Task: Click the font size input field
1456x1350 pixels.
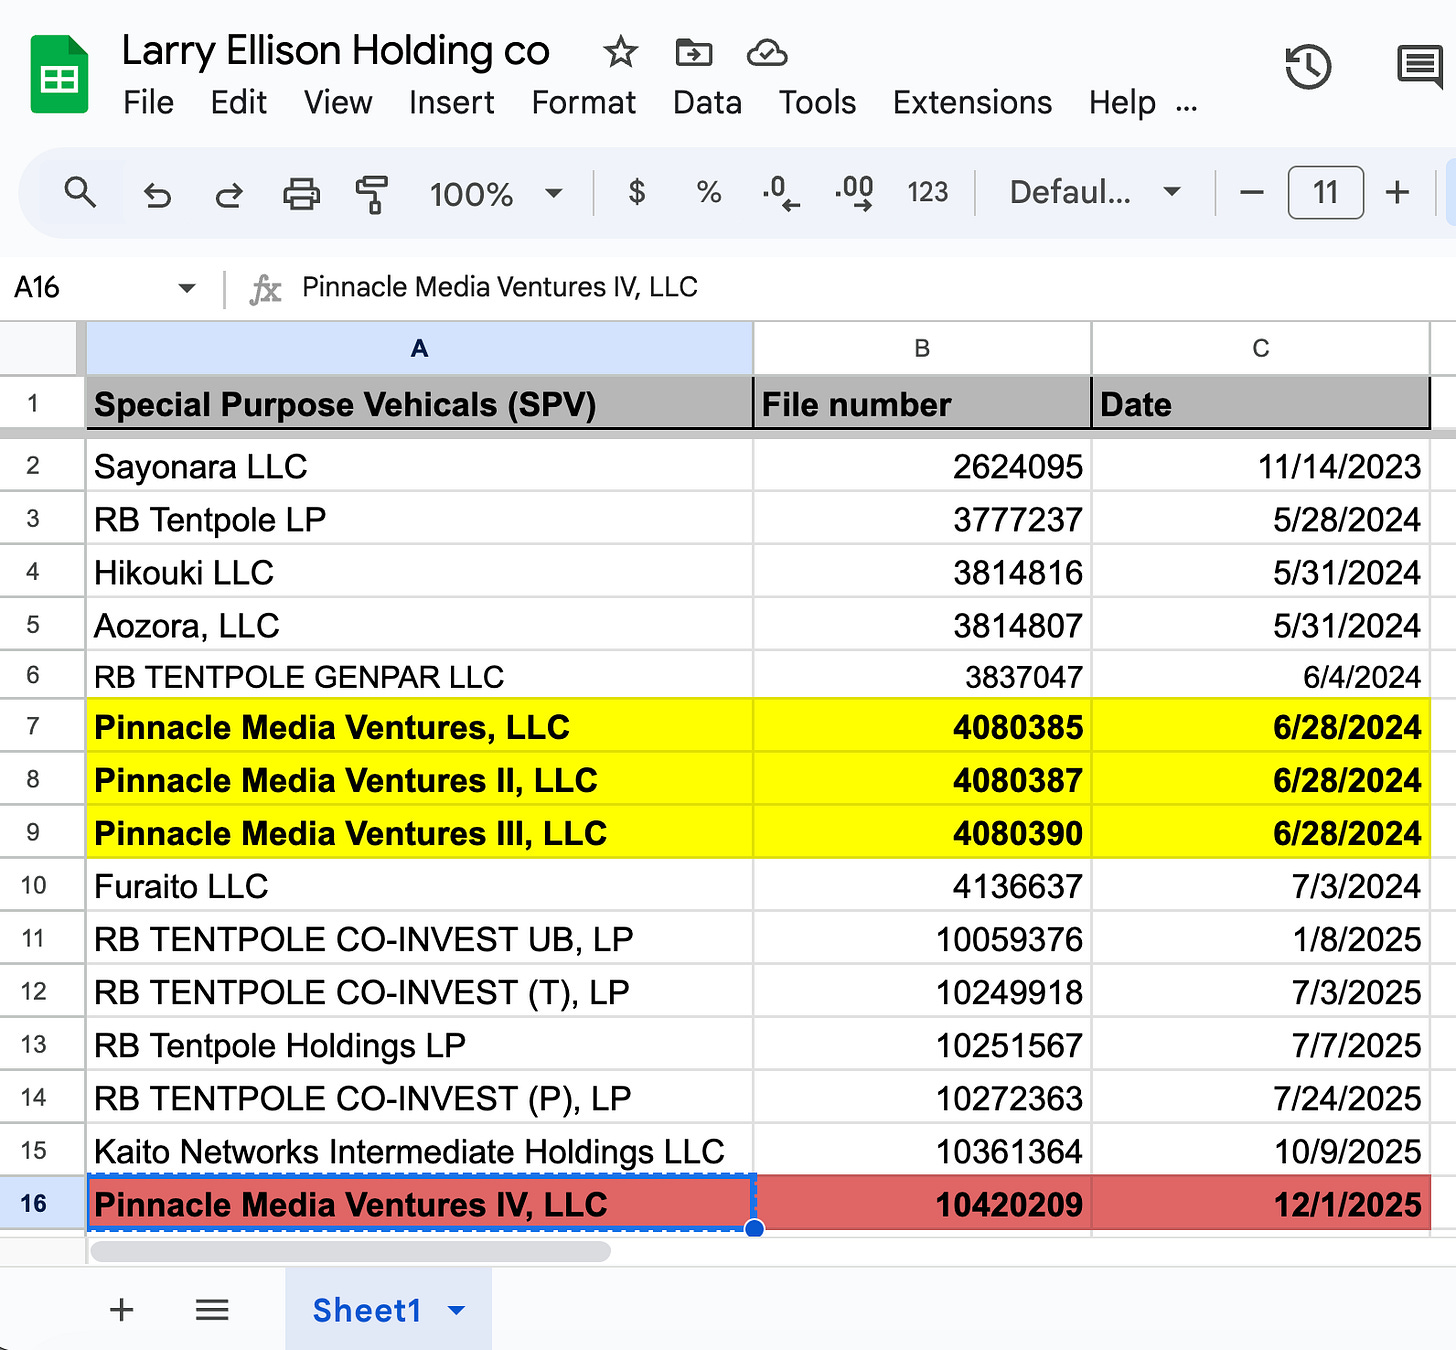Action: (1325, 192)
